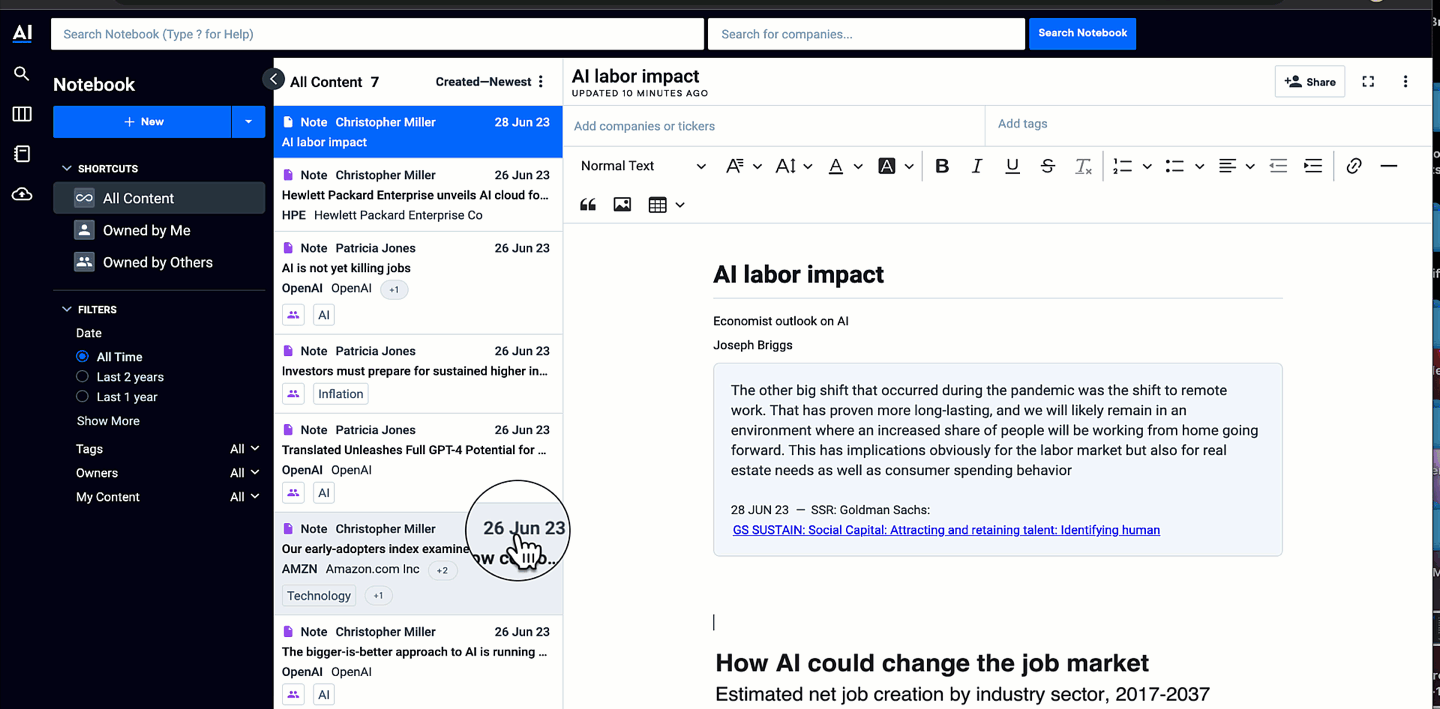Apply the text color button
Image resolution: width=1440 pixels, height=709 pixels.
[x=836, y=166]
